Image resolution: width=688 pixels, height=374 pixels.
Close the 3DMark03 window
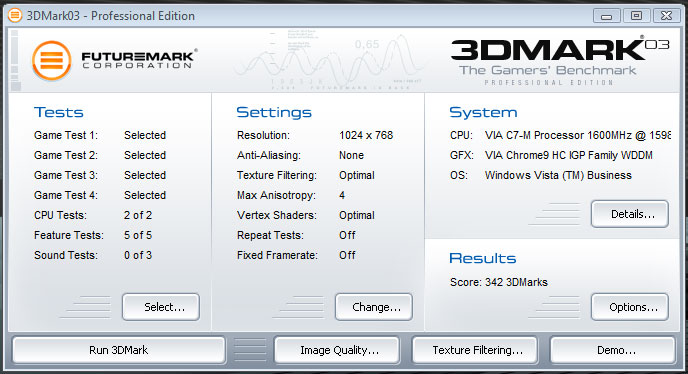pos(666,16)
